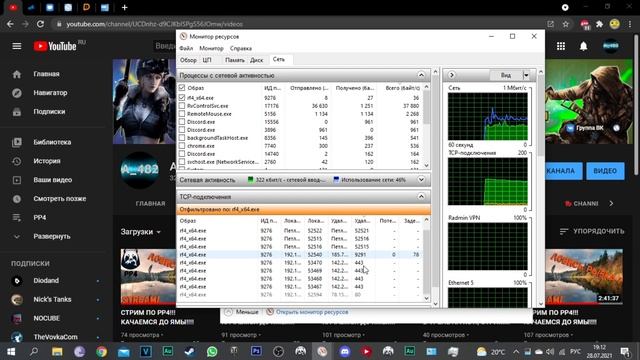Switch to ЦП tab
Image resolution: width=640 pixels, height=360 pixels.
pos(207,60)
